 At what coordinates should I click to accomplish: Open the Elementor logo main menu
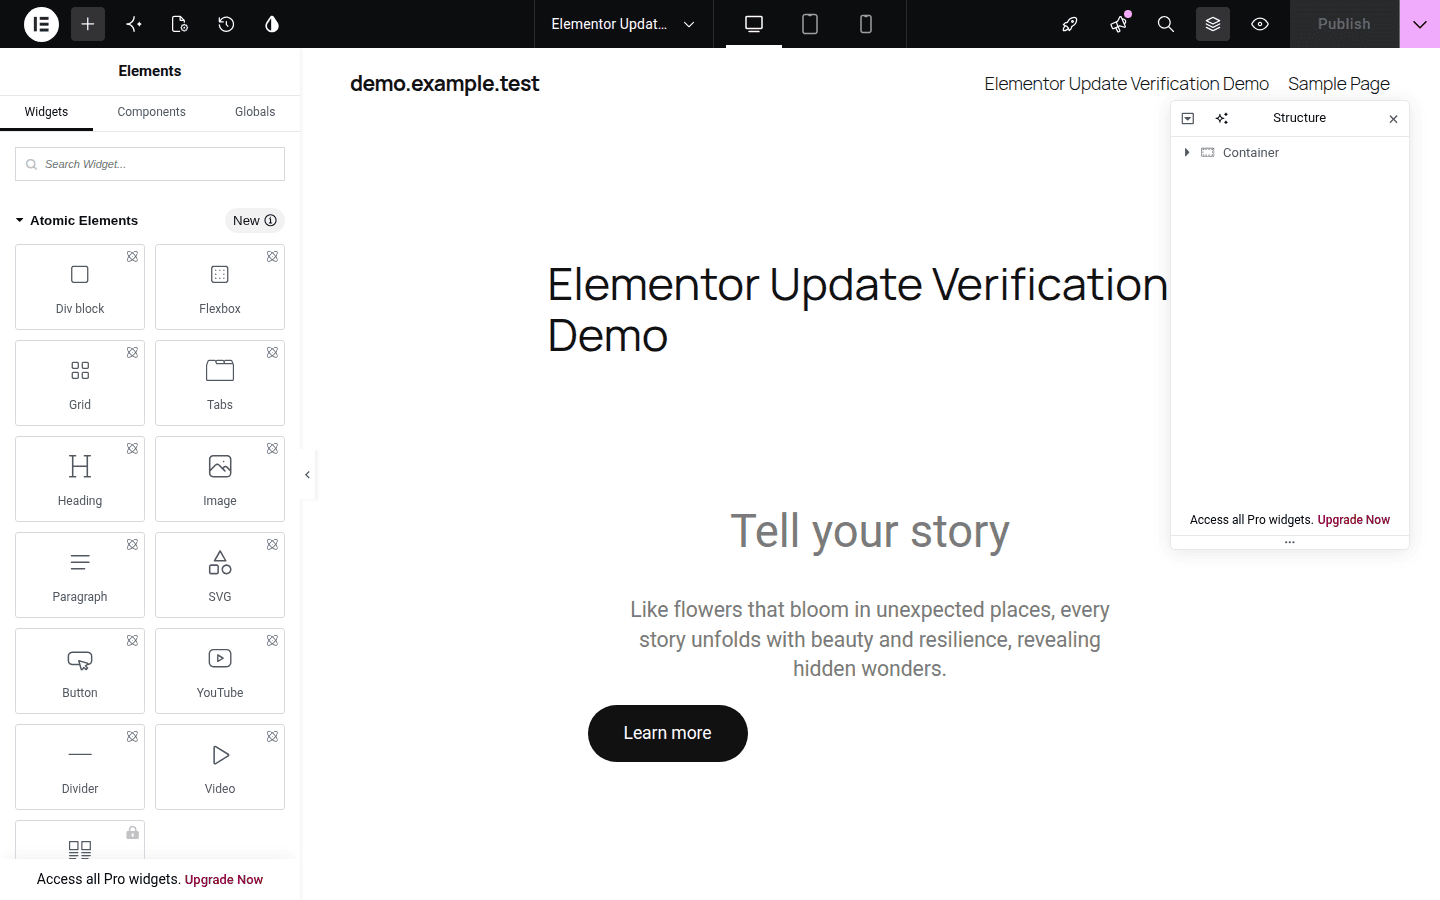41,24
